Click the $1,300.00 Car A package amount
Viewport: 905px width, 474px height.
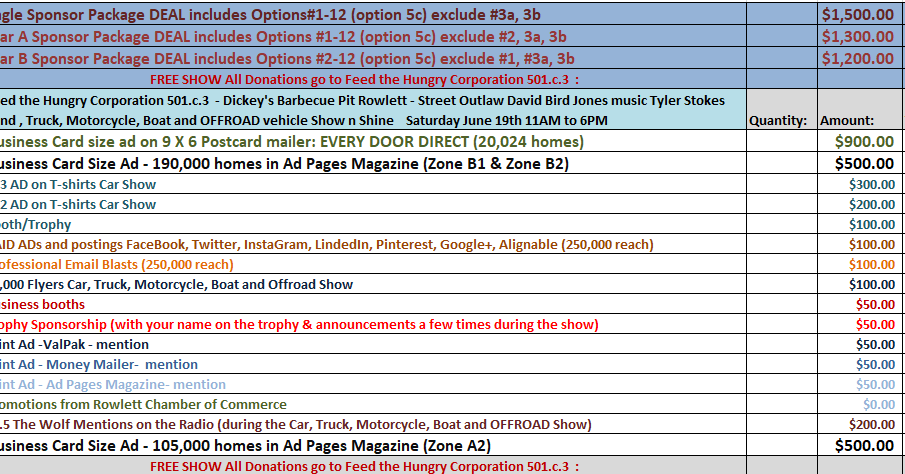tap(857, 36)
